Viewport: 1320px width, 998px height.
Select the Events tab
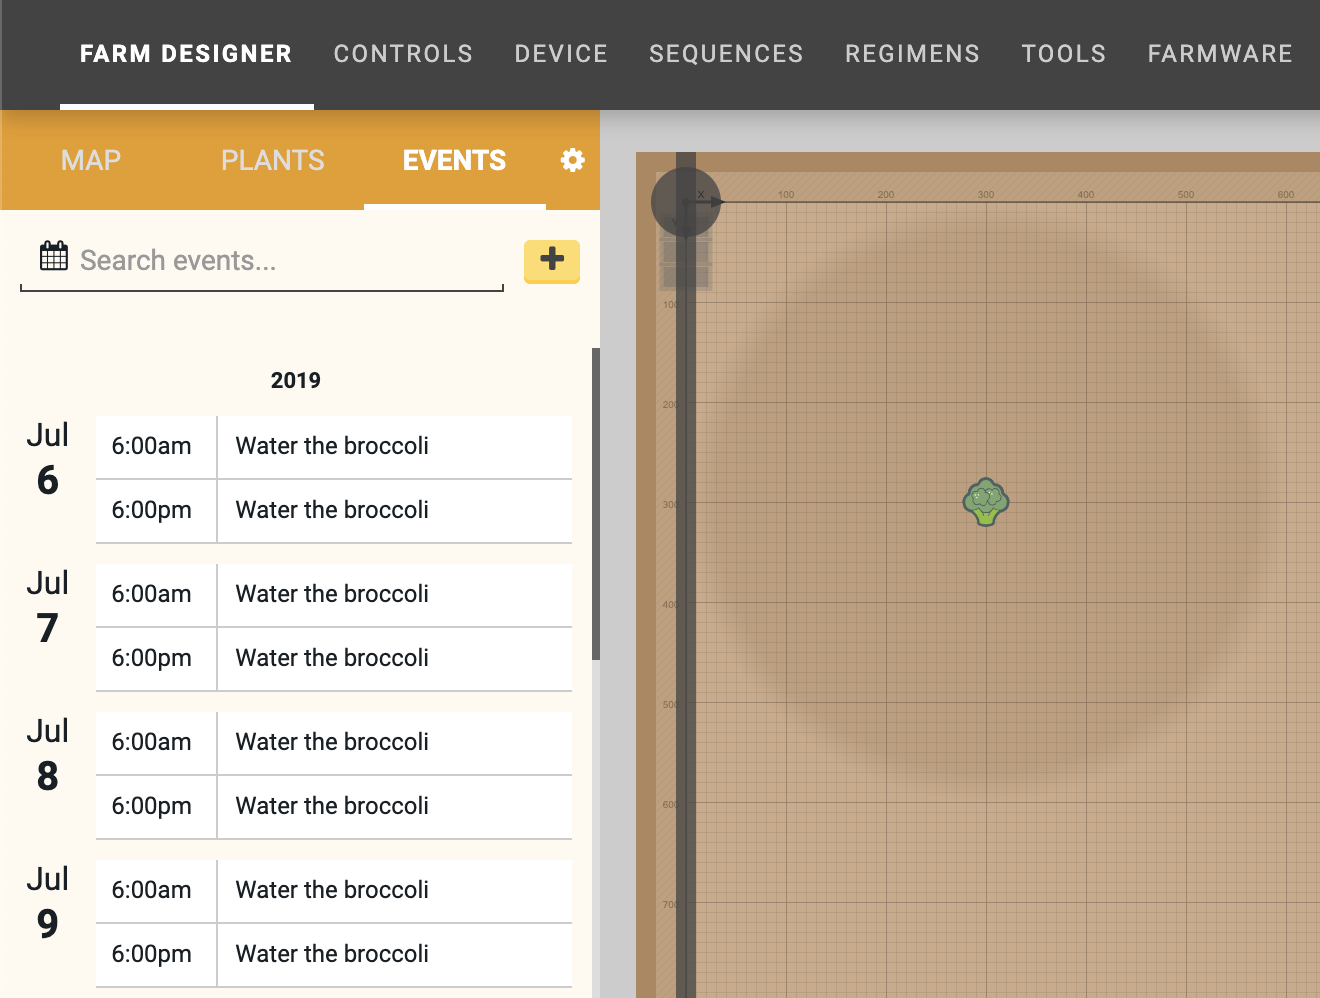point(454,160)
